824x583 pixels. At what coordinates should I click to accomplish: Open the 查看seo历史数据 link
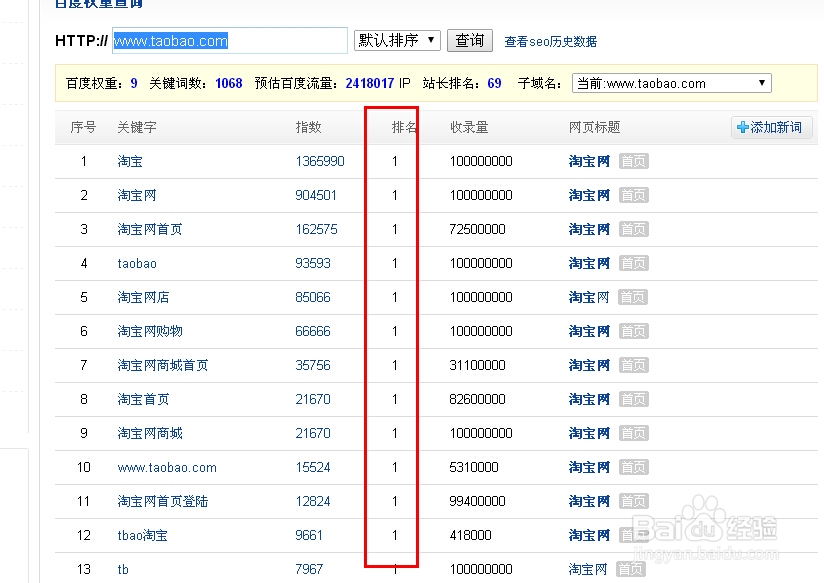(550, 42)
